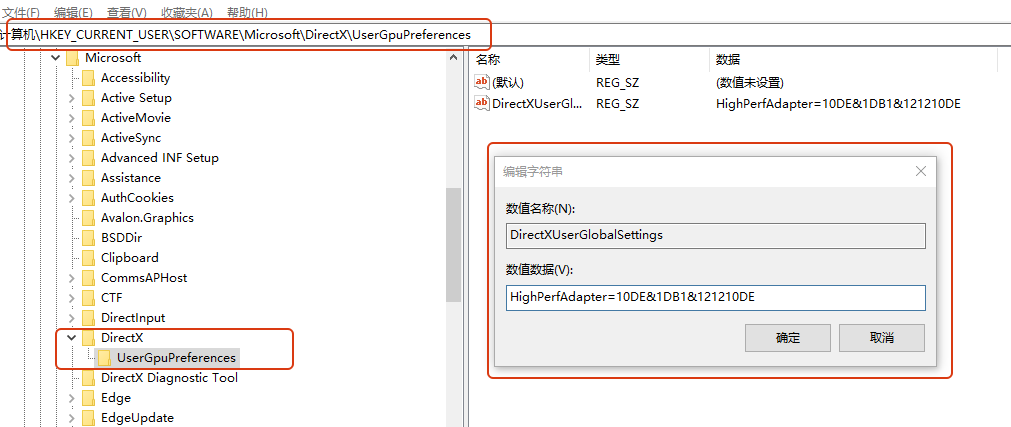Collapse the Microsoft tree node
This screenshot has height=427, width=1011.
point(55,58)
